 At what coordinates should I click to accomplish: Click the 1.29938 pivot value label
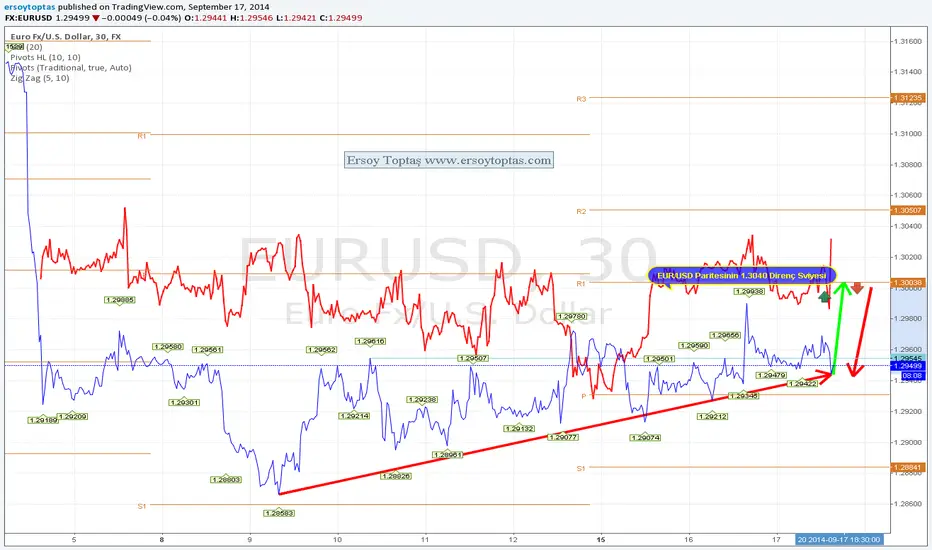pyautogui.click(x=750, y=291)
